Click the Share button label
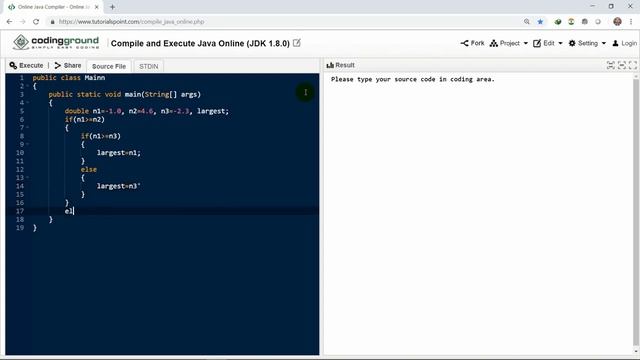The image size is (640, 360). [72, 65]
